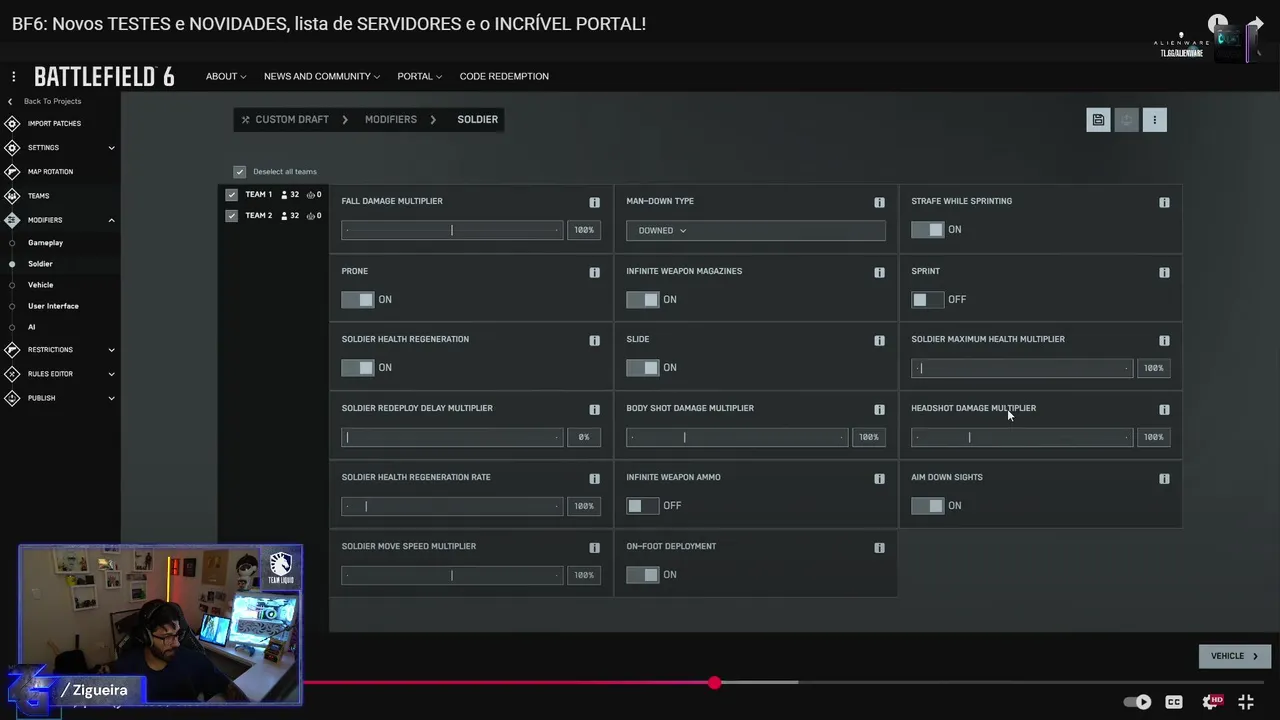Show info for Soldier Maximum Health Multiplier

(1164, 340)
